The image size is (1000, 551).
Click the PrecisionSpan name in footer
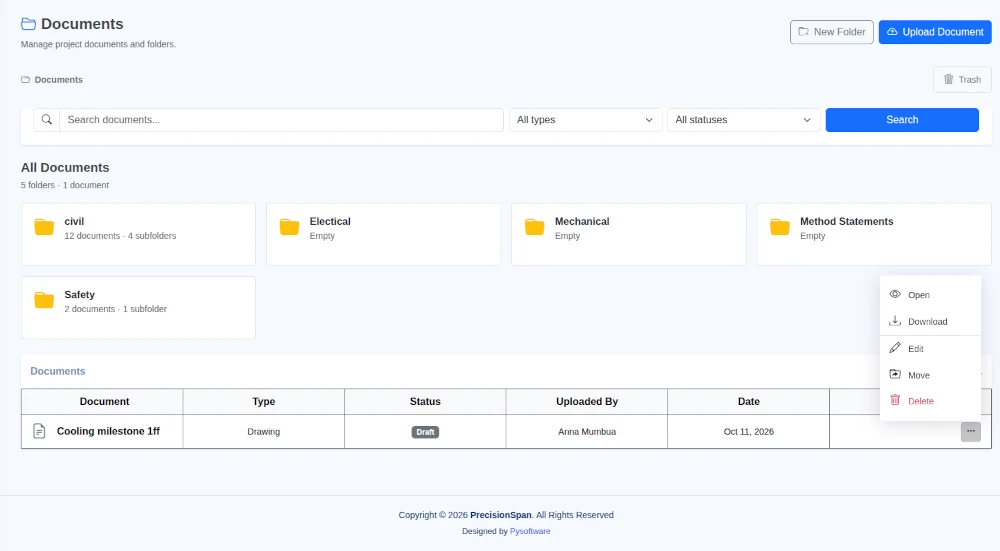point(501,515)
